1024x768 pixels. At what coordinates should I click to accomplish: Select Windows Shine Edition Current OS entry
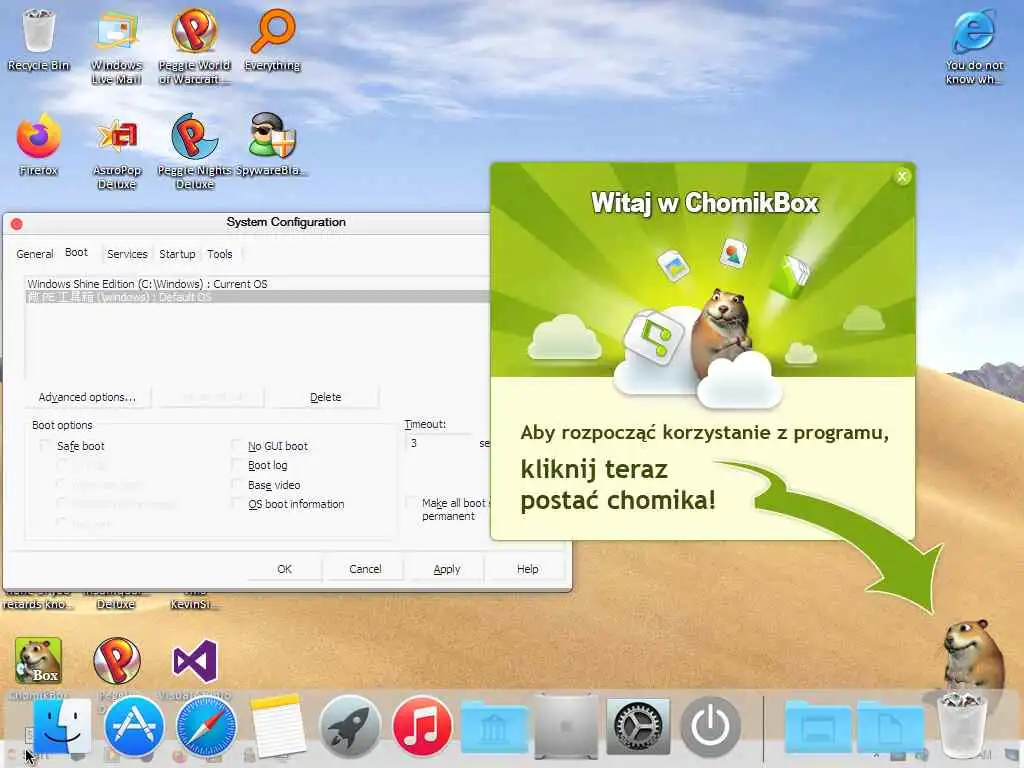(258, 284)
